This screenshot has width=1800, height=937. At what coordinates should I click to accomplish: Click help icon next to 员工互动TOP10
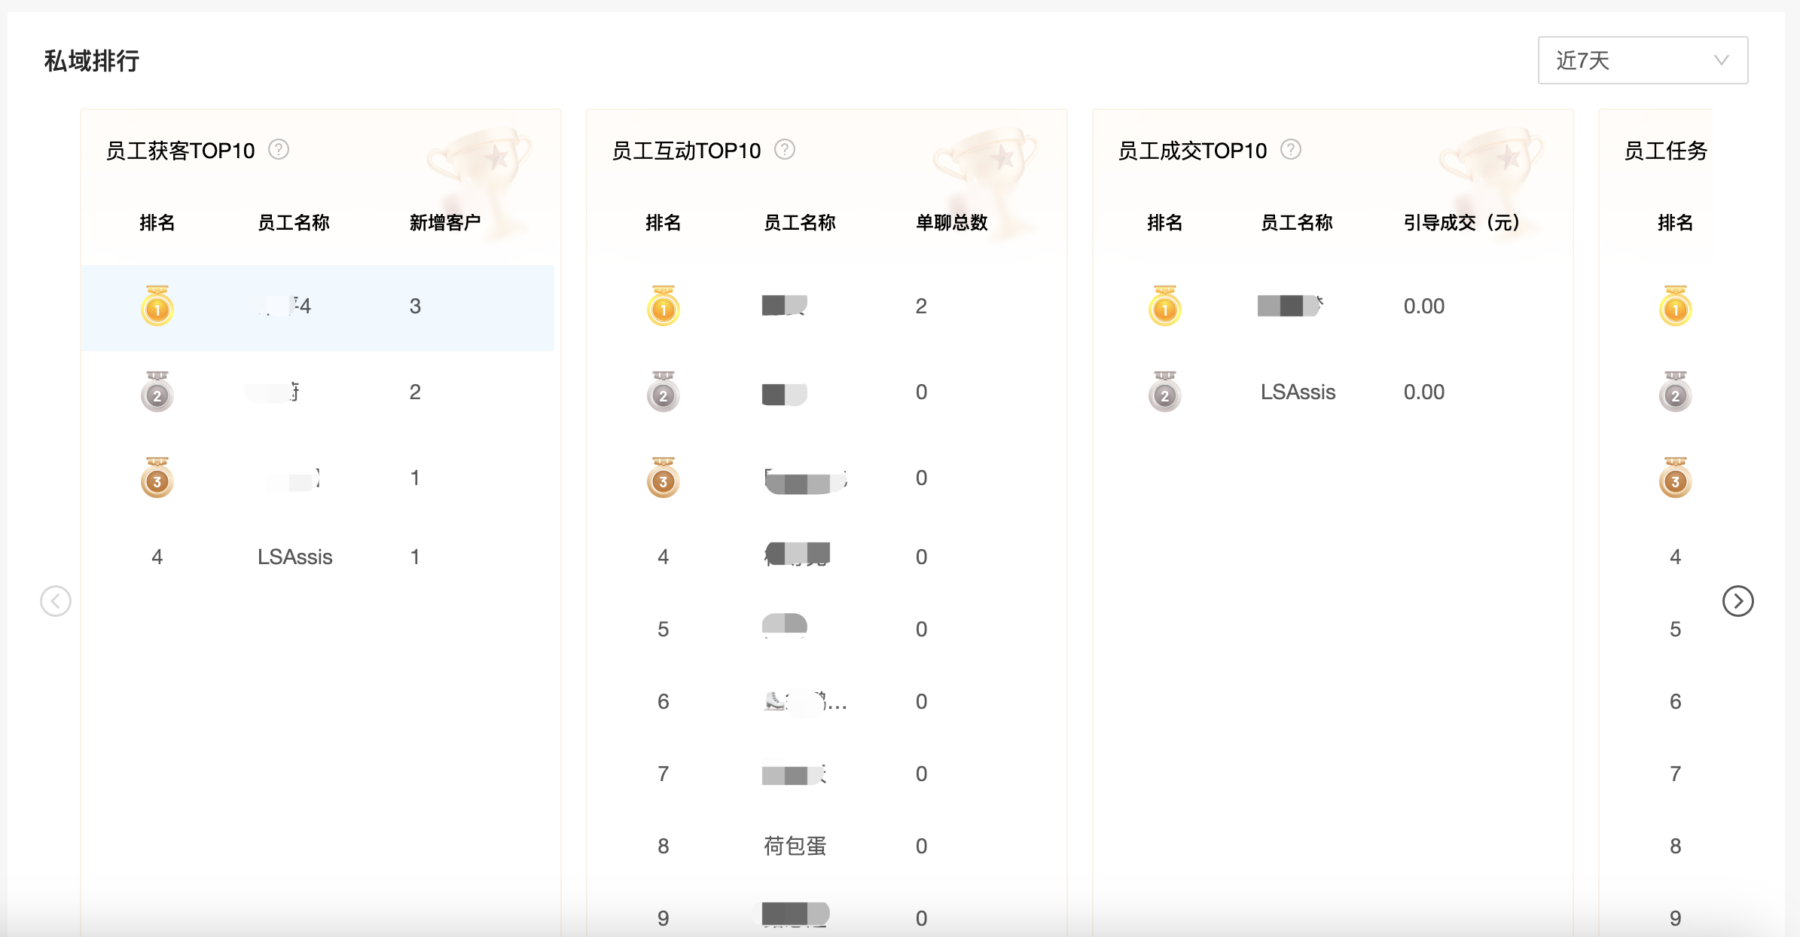coord(785,150)
